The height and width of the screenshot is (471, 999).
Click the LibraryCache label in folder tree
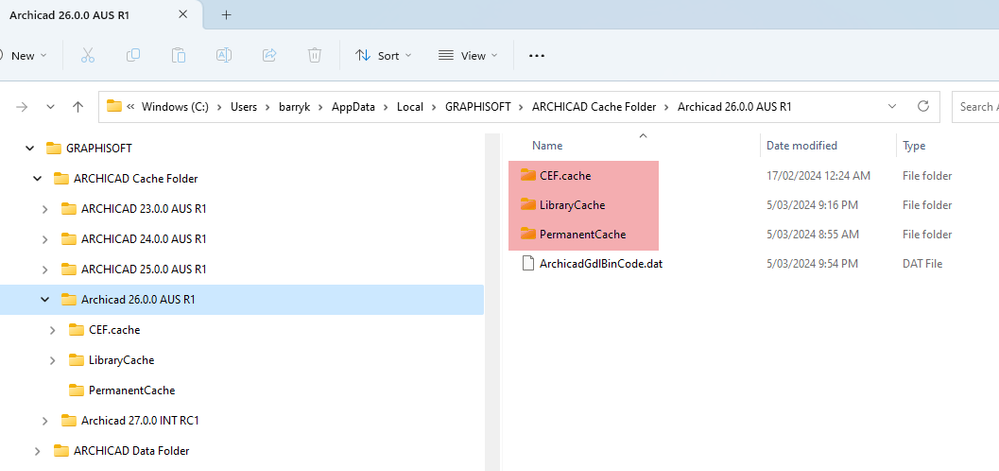[121, 360]
